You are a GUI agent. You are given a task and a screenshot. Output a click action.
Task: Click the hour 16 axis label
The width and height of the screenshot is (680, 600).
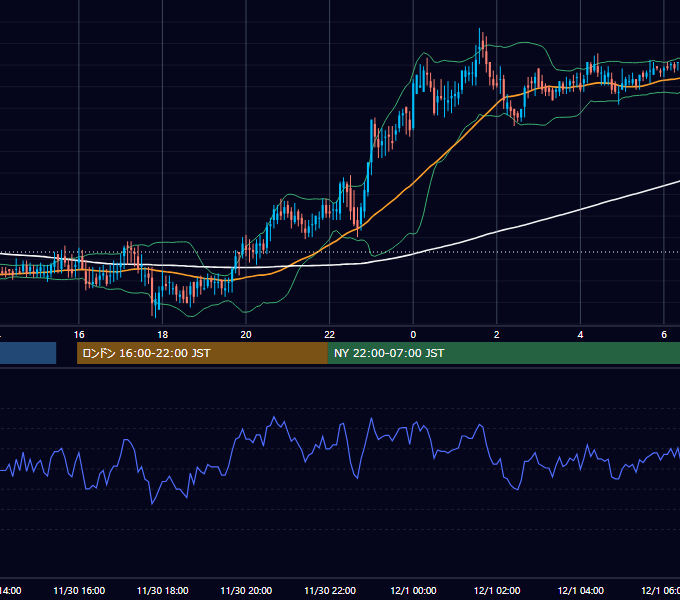click(79, 335)
